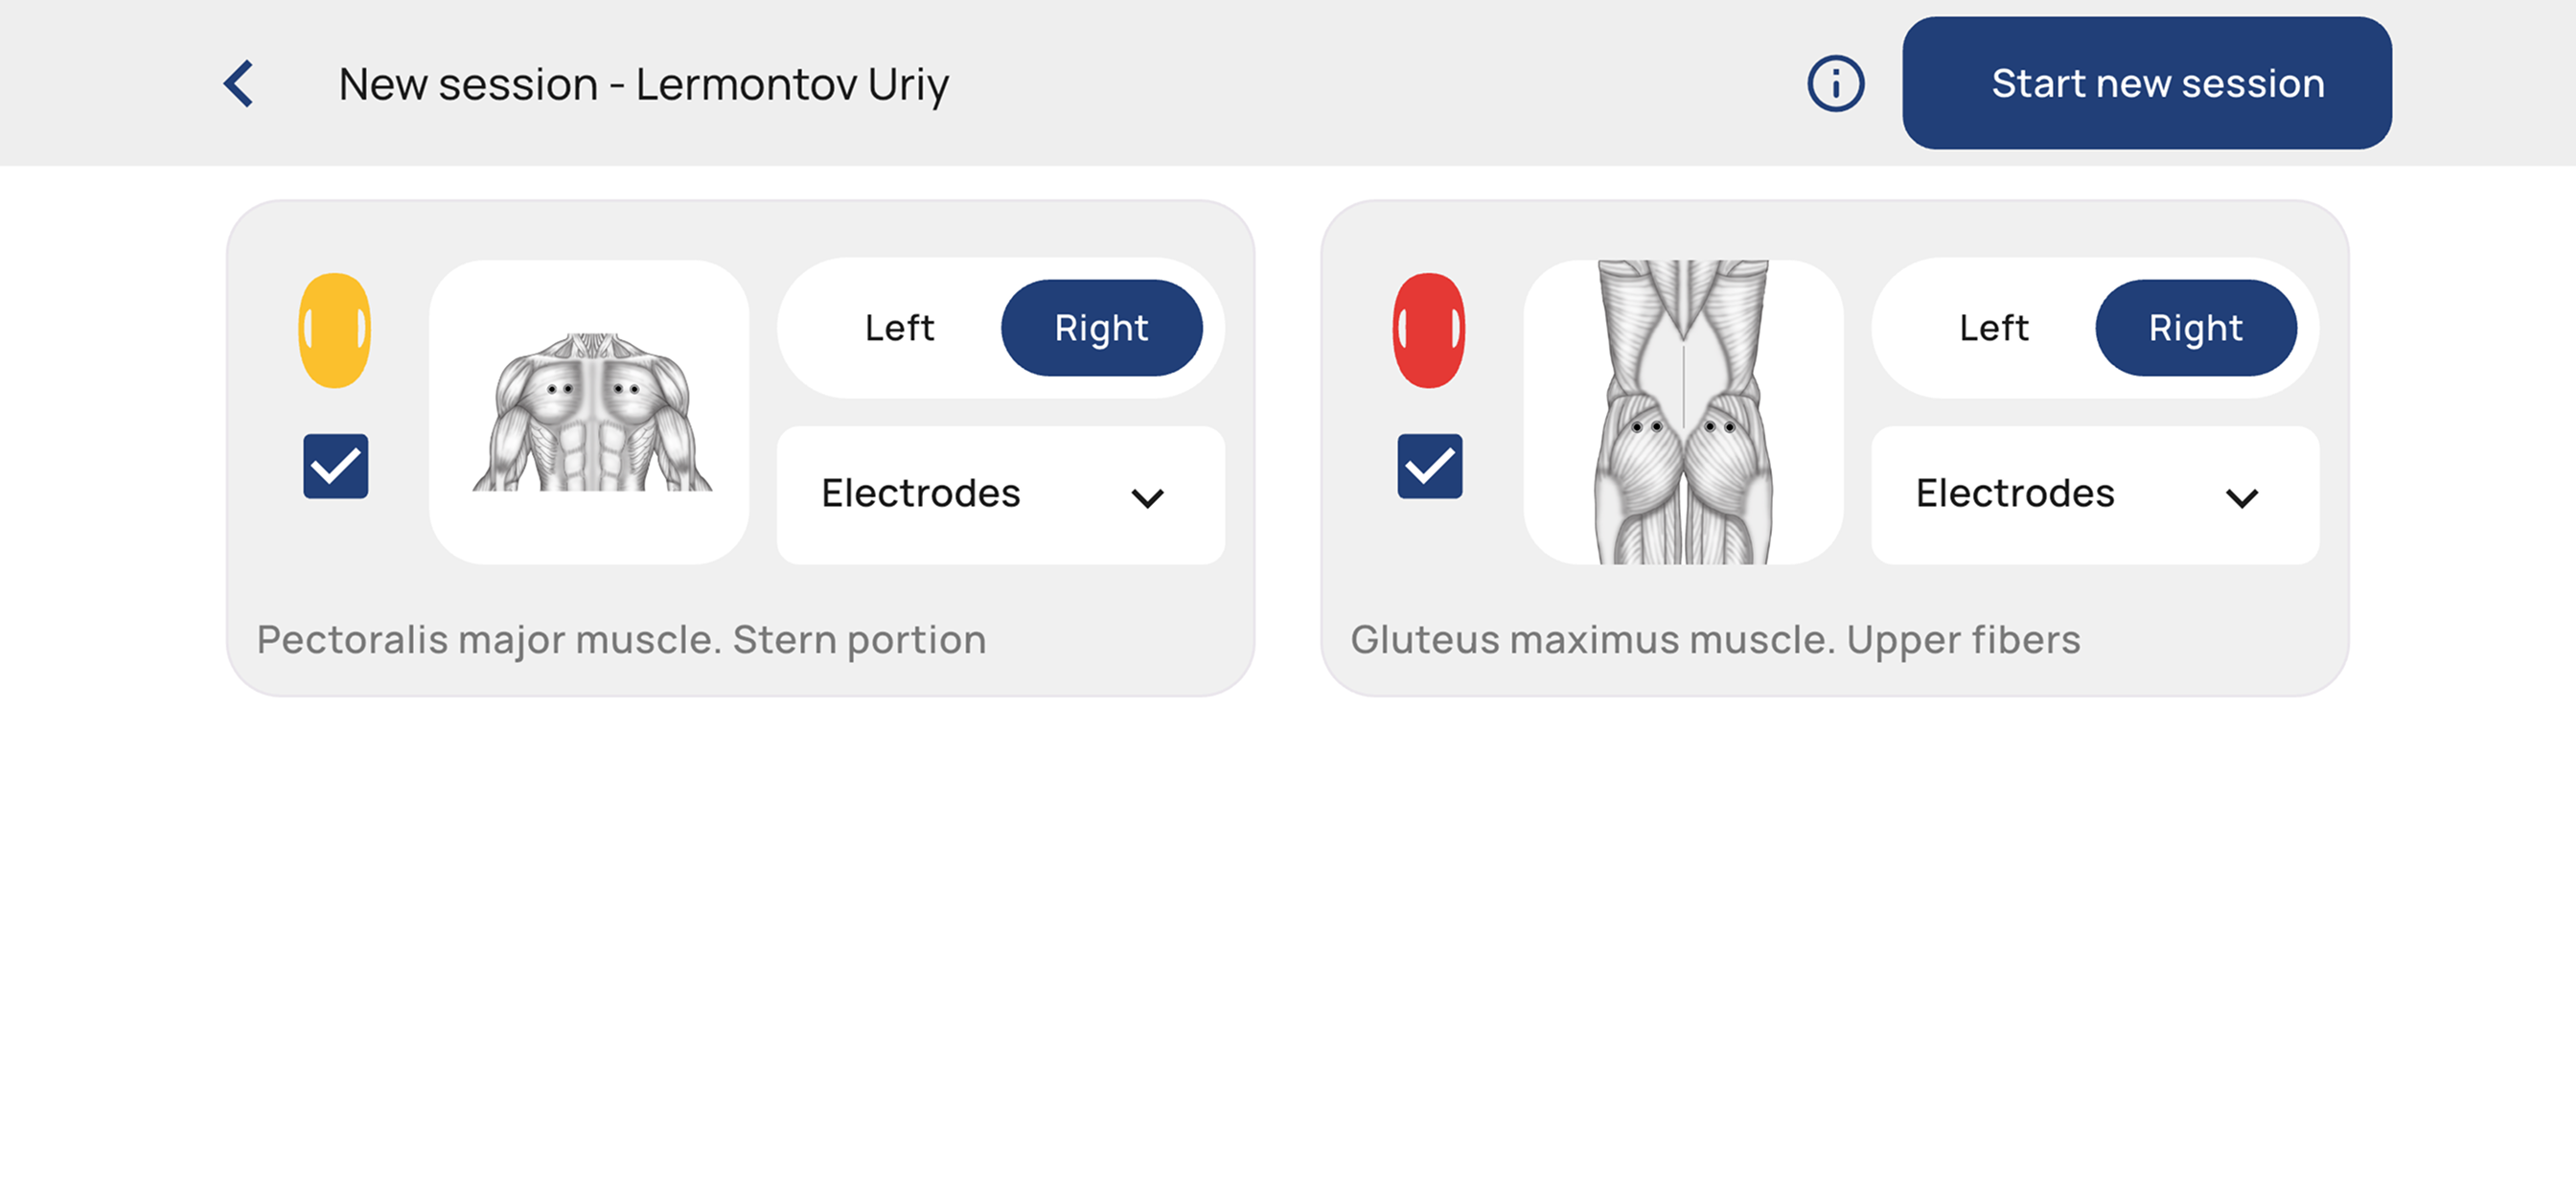Click the Gluteus maximus muscle label
This screenshot has width=2576, height=1190.
pos(1715,640)
